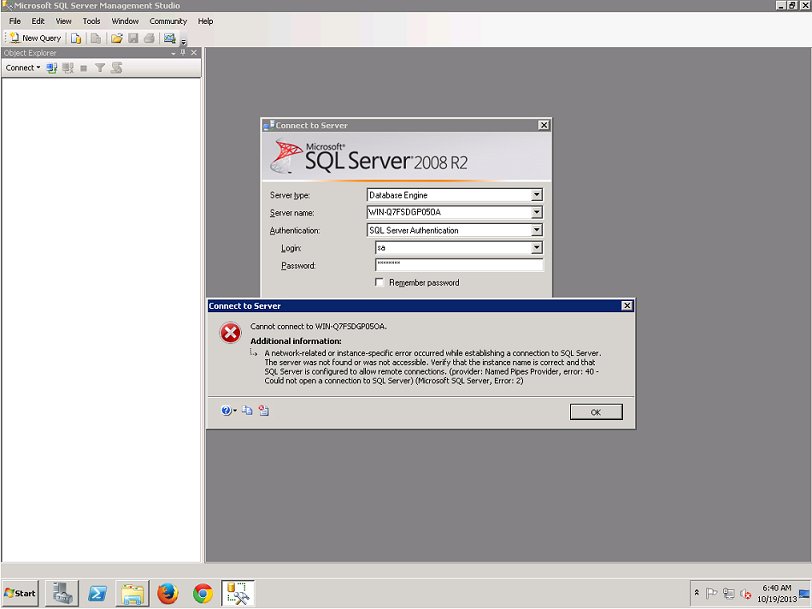812x609 pixels.
Task: Click the "Additional information:" heading text
Action: [296, 341]
